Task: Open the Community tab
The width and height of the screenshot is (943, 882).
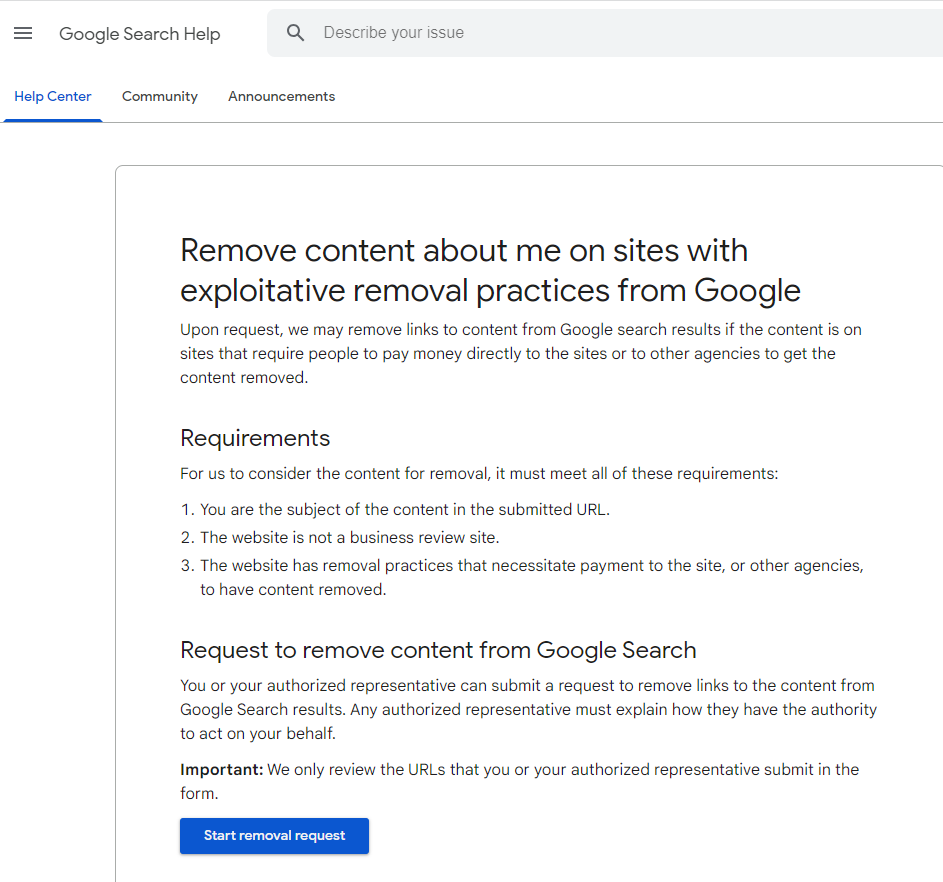Action: point(160,97)
